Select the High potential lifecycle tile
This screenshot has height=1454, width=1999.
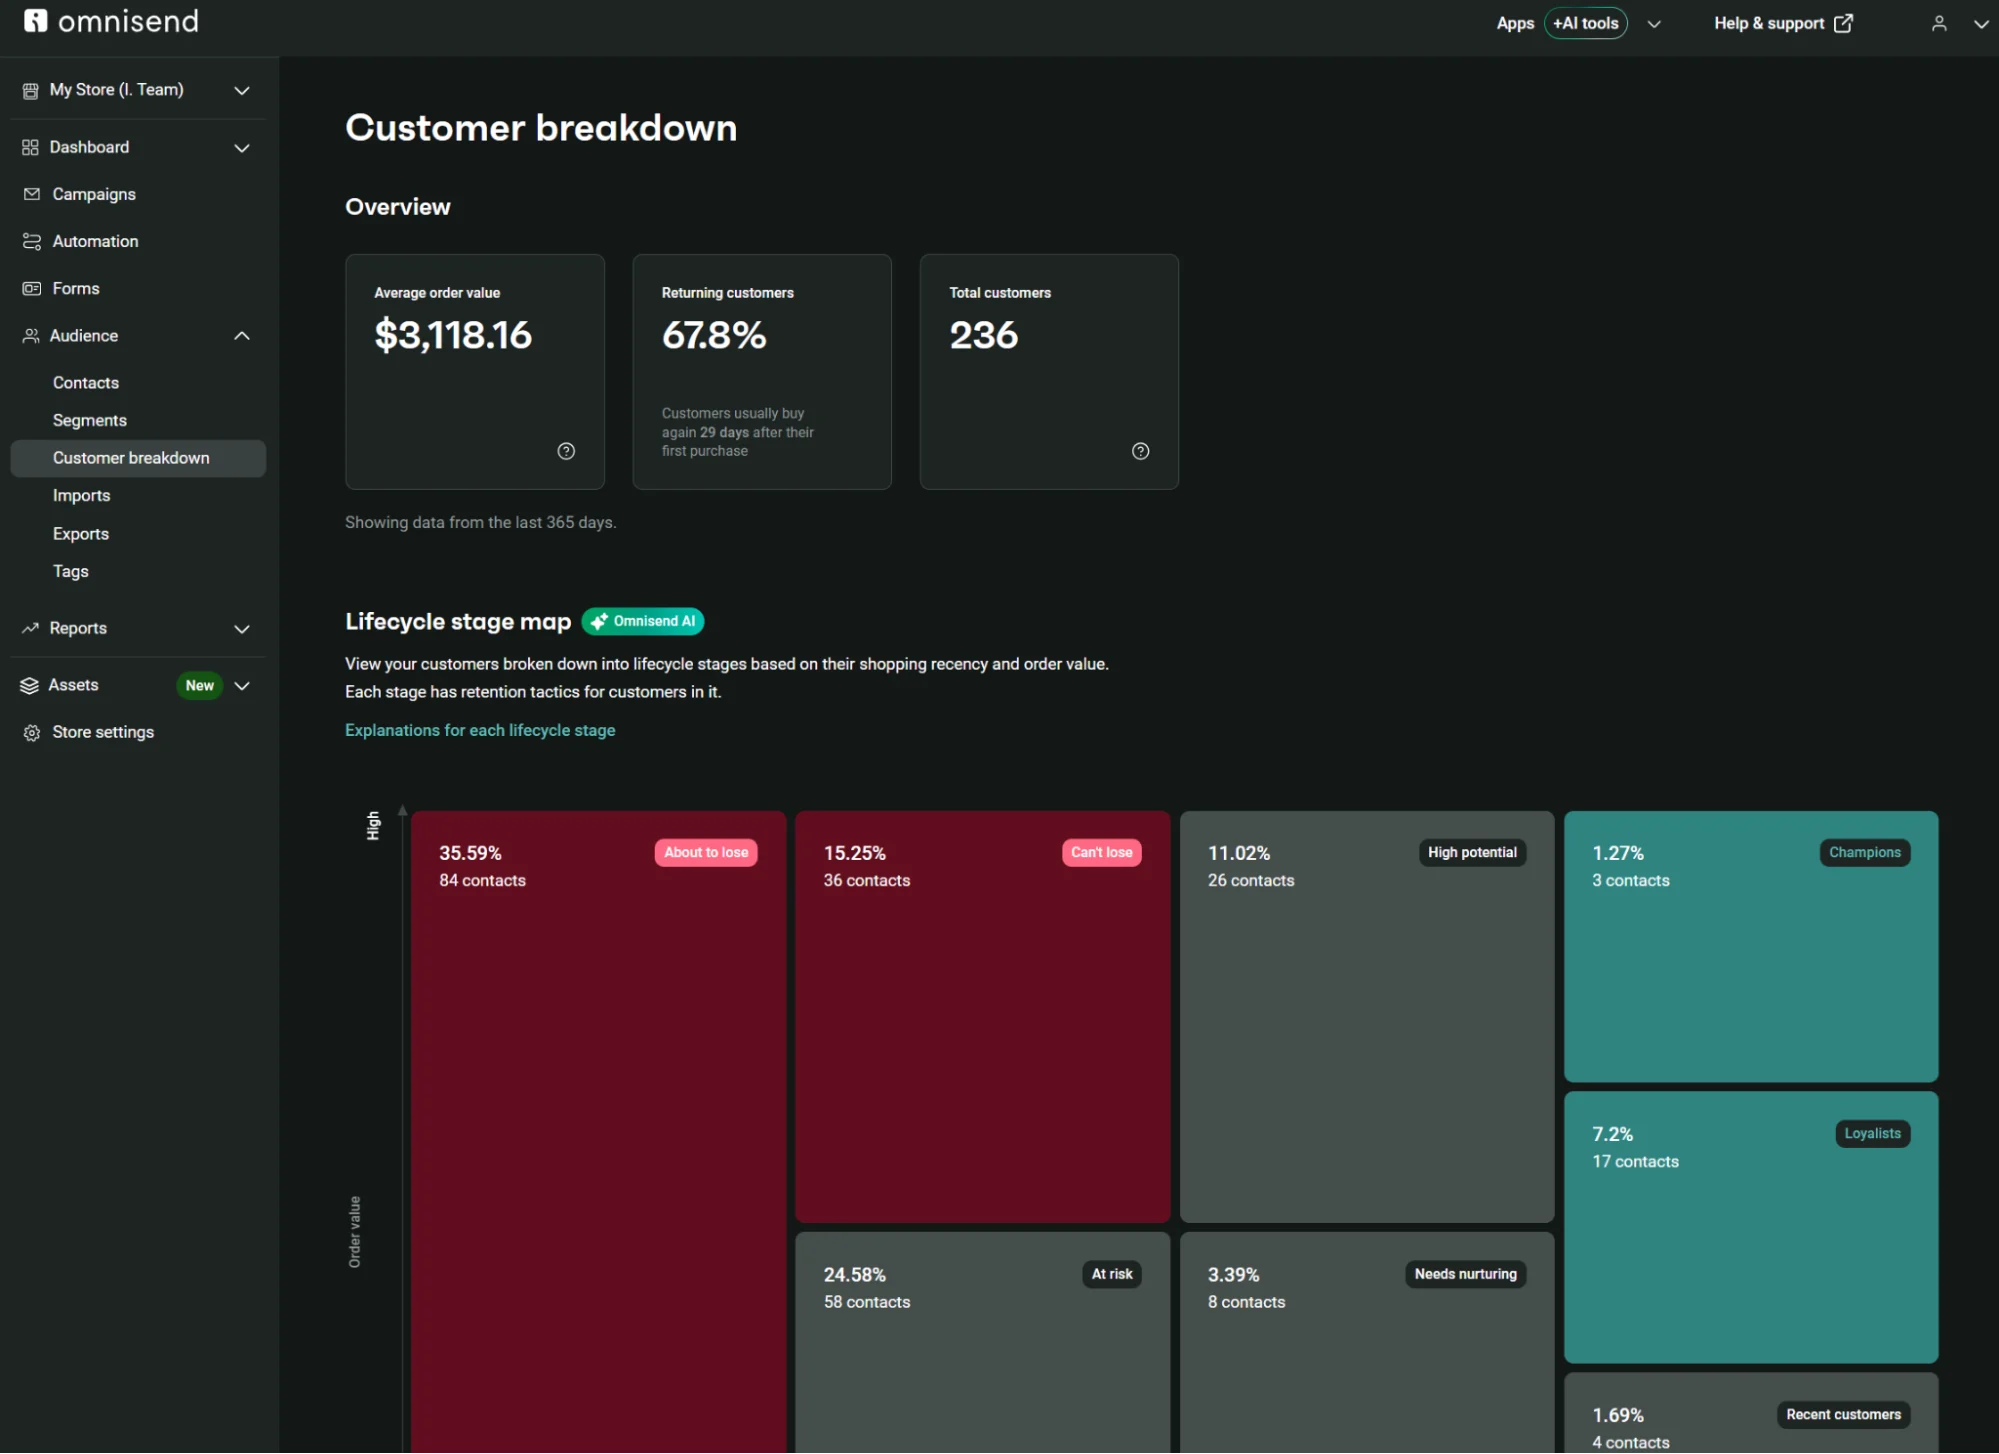pos(1367,1016)
